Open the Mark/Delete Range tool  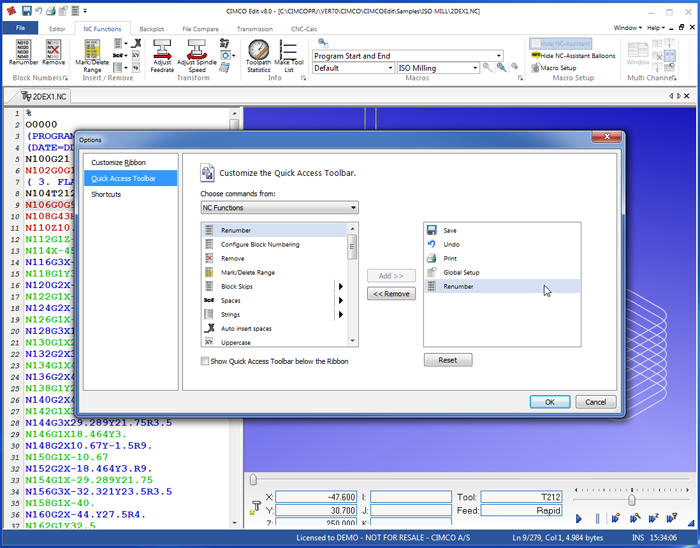(x=92, y=56)
